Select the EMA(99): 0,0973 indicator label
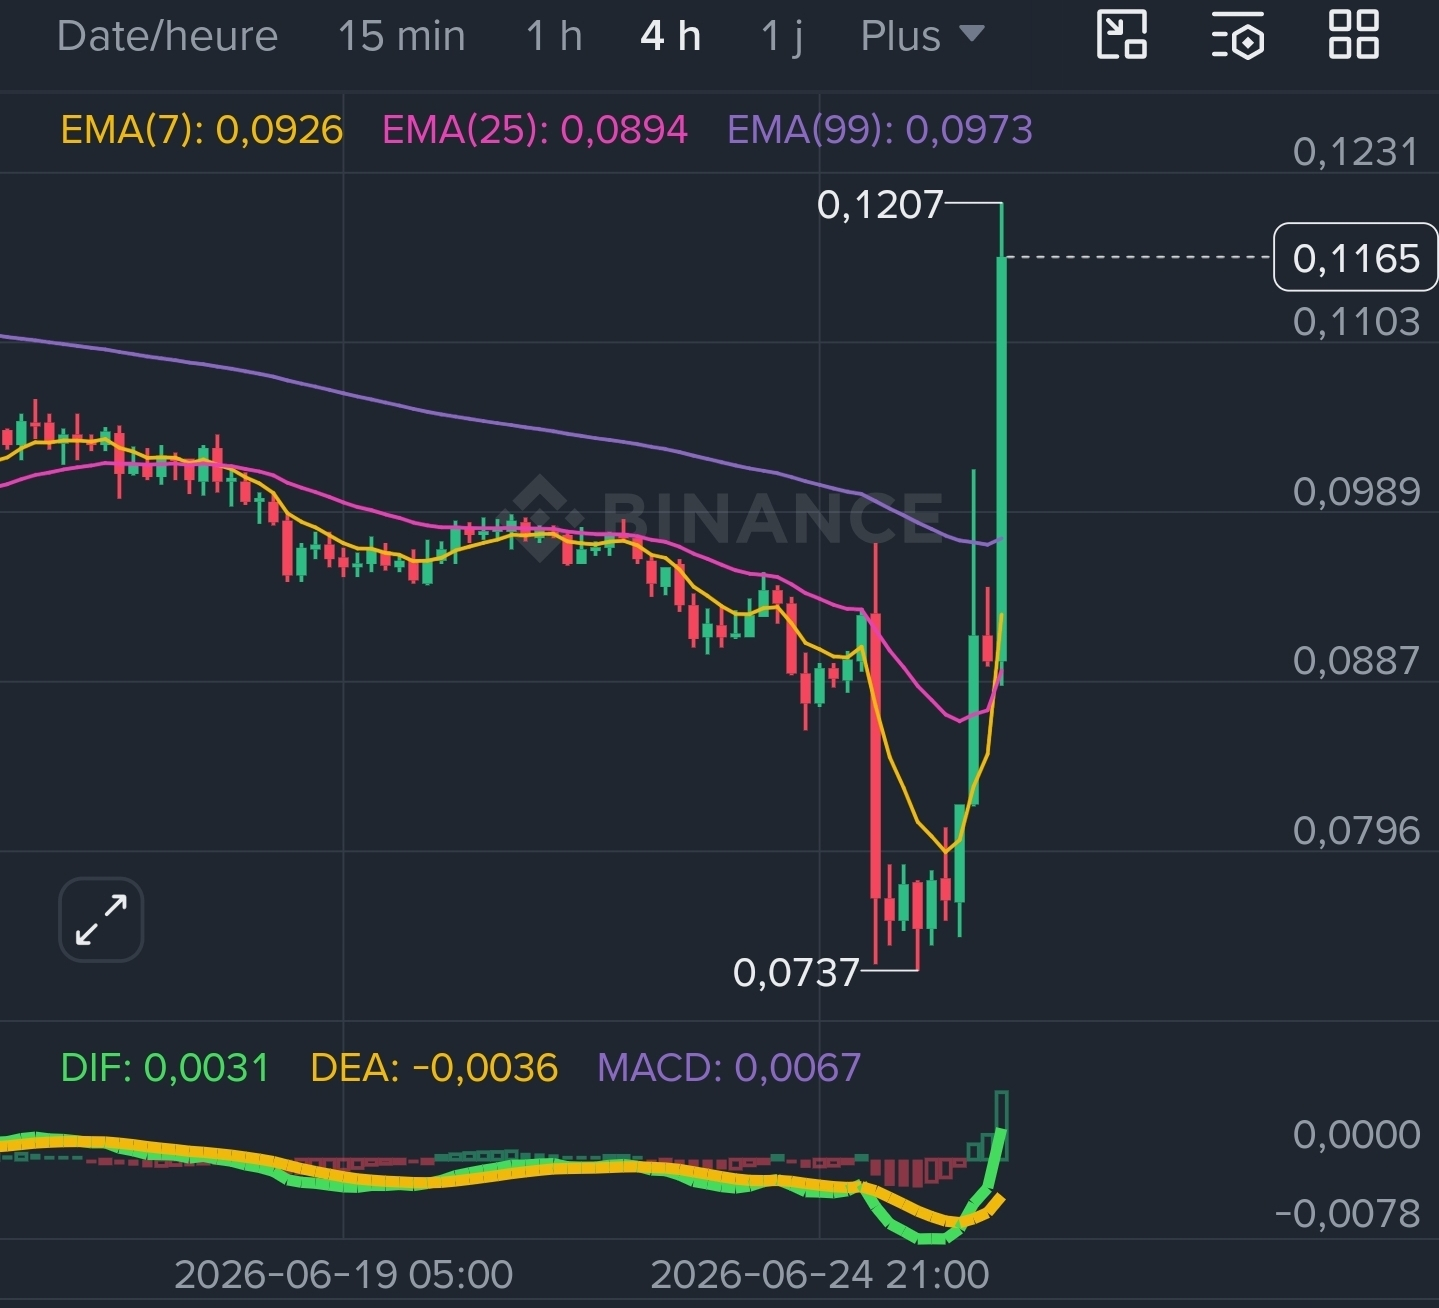This screenshot has height=1308, width=1439. click(x=880, y=130)
